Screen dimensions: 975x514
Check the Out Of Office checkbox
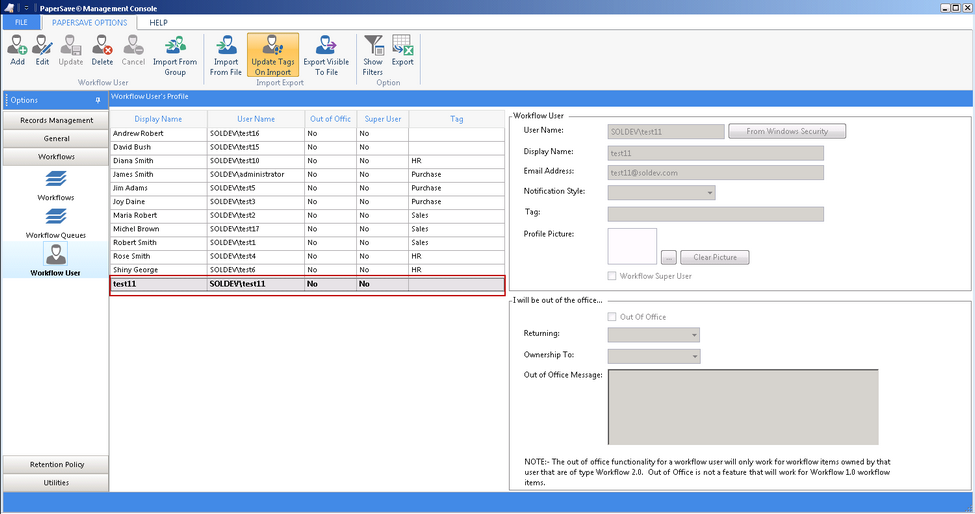coord(612,317)
